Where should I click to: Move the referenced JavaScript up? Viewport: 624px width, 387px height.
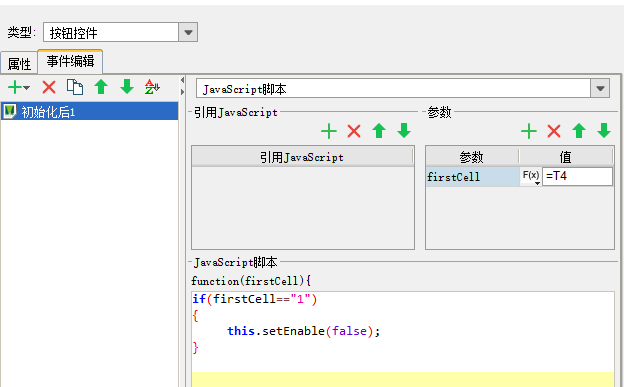tap(379, 131)
